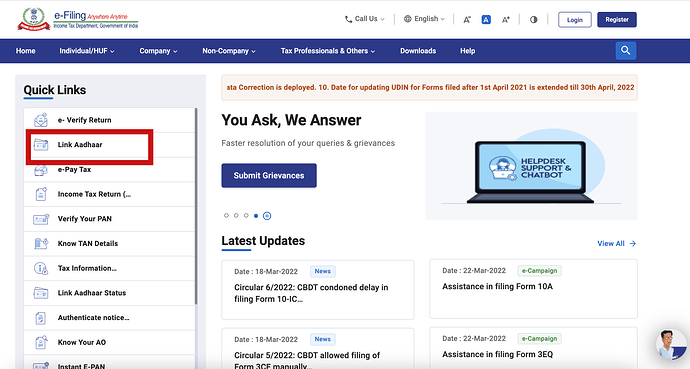Open the Circular 6/2022 news card
This screenshot has height=369, width=690.
pos(318,289)
